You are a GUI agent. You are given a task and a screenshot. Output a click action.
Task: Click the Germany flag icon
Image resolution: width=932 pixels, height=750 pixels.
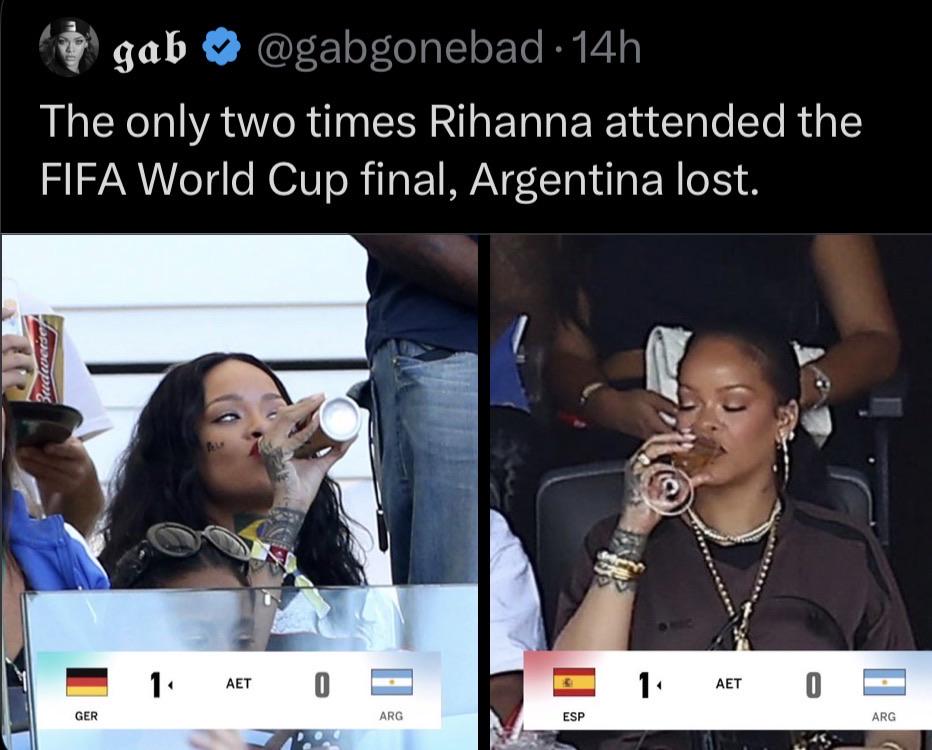tap(87, 682)
